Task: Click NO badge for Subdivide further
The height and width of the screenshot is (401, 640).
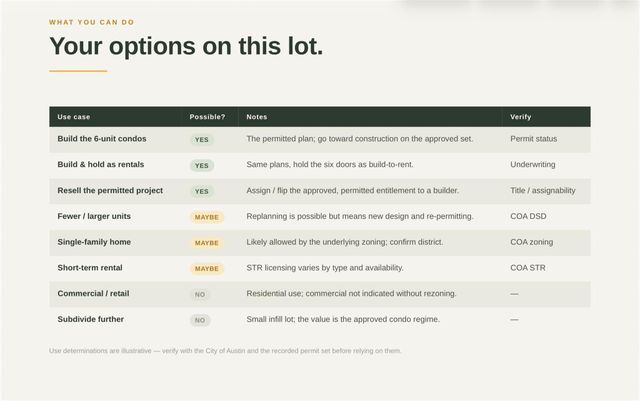Action: tap(200, 320)
